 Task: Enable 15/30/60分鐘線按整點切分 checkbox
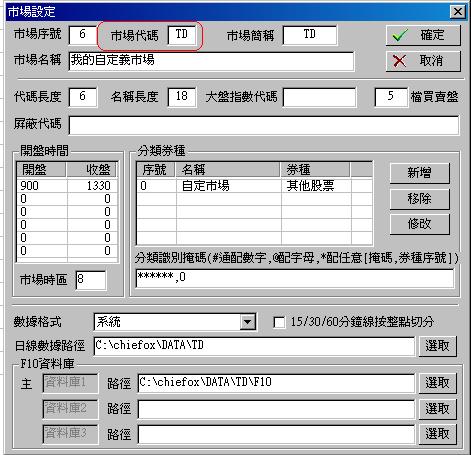279,322
